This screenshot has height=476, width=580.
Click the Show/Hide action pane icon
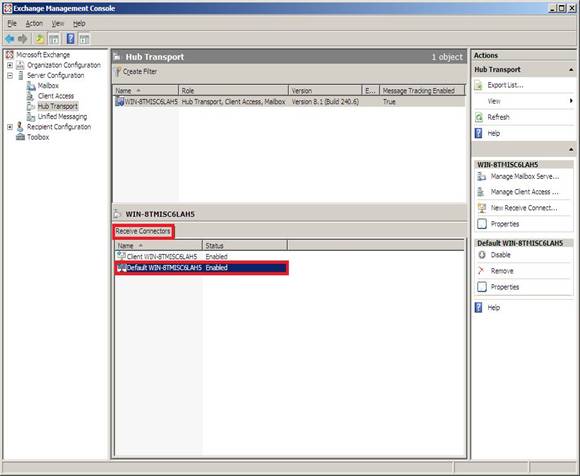pos(84,39)
